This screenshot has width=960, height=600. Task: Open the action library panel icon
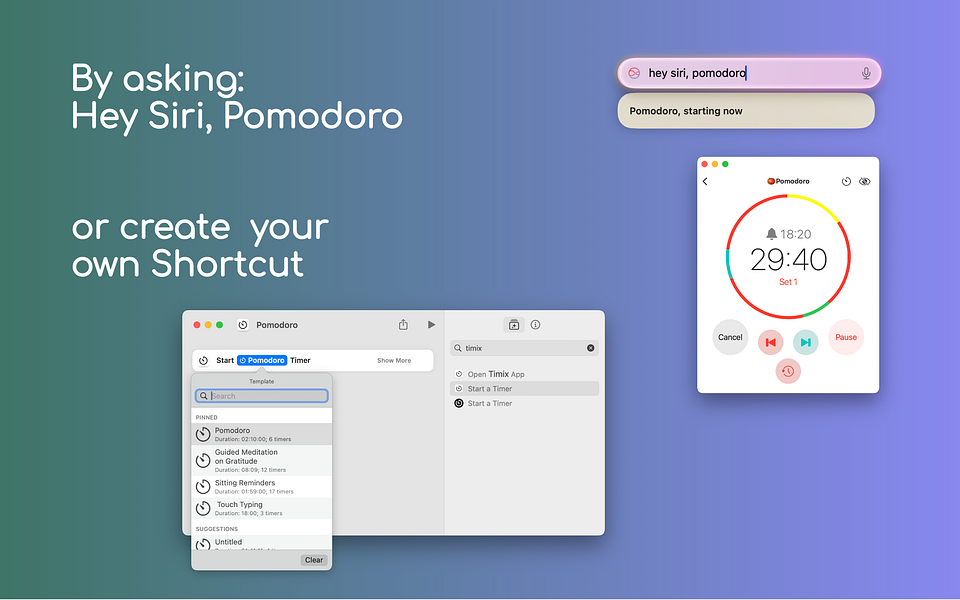[514, 324]
